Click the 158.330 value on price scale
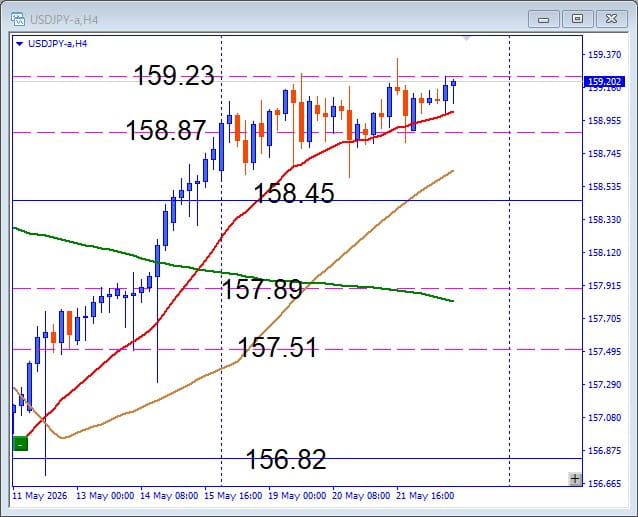 tap(605, 220)
